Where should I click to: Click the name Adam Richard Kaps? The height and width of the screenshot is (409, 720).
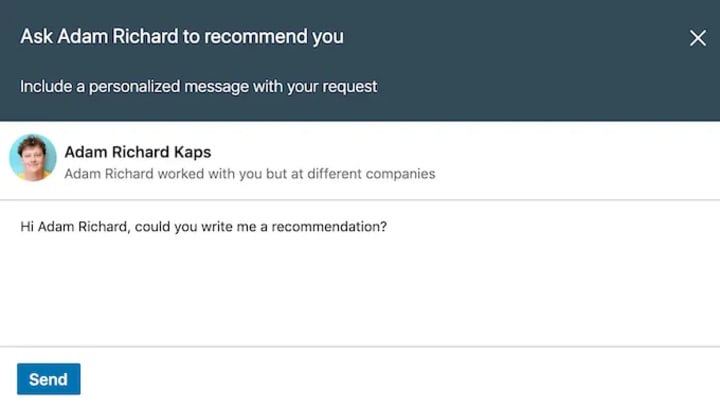point(137,152)
